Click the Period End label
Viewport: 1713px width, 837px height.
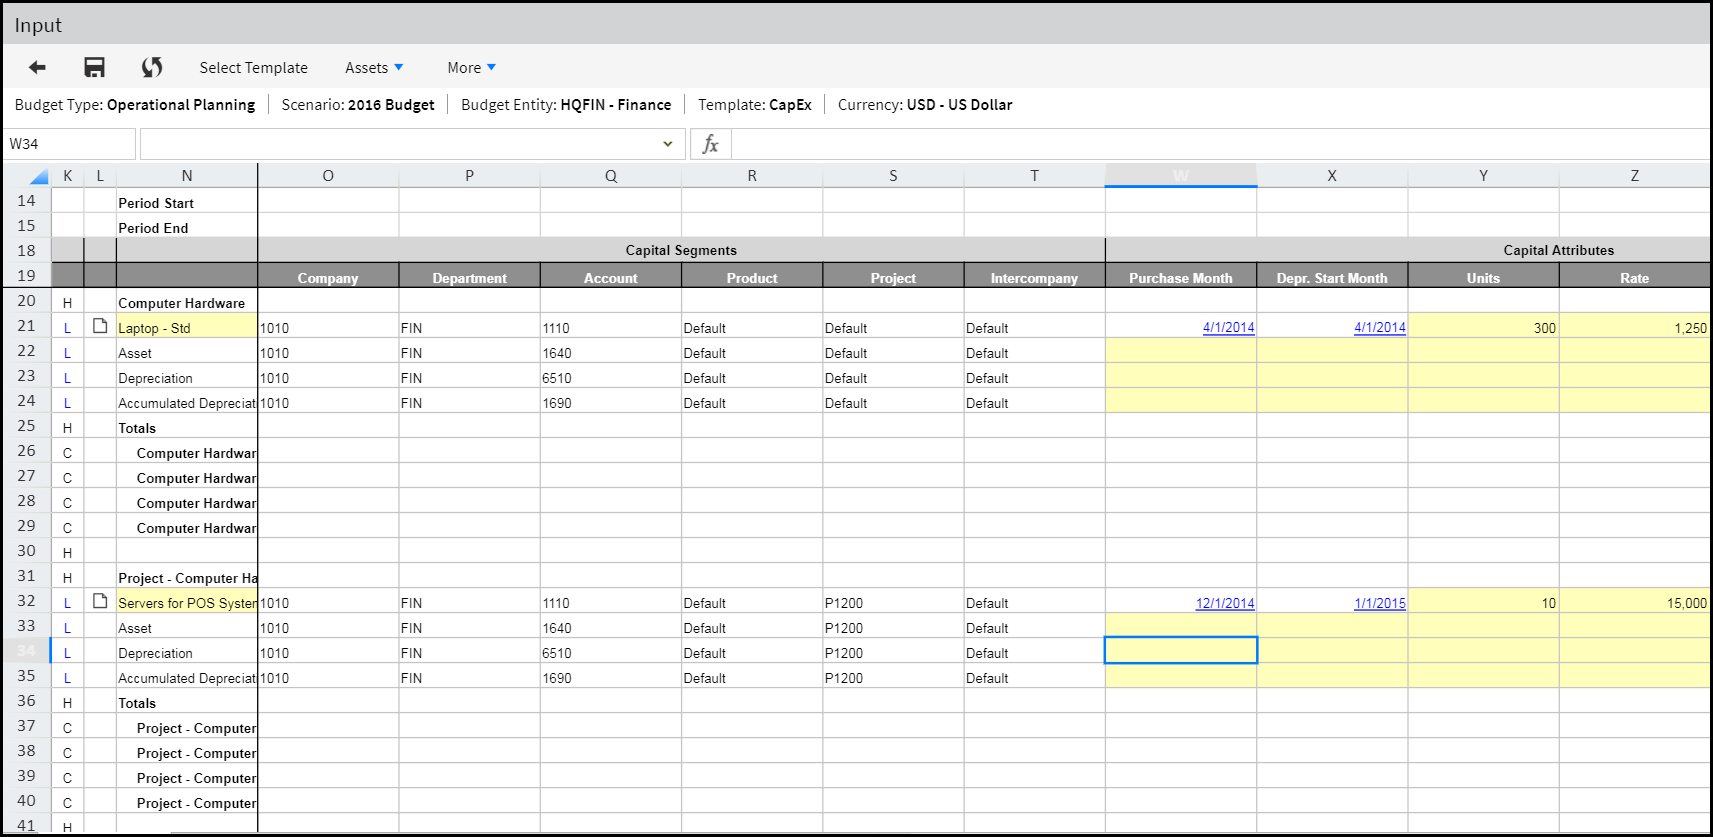point(153,228)
